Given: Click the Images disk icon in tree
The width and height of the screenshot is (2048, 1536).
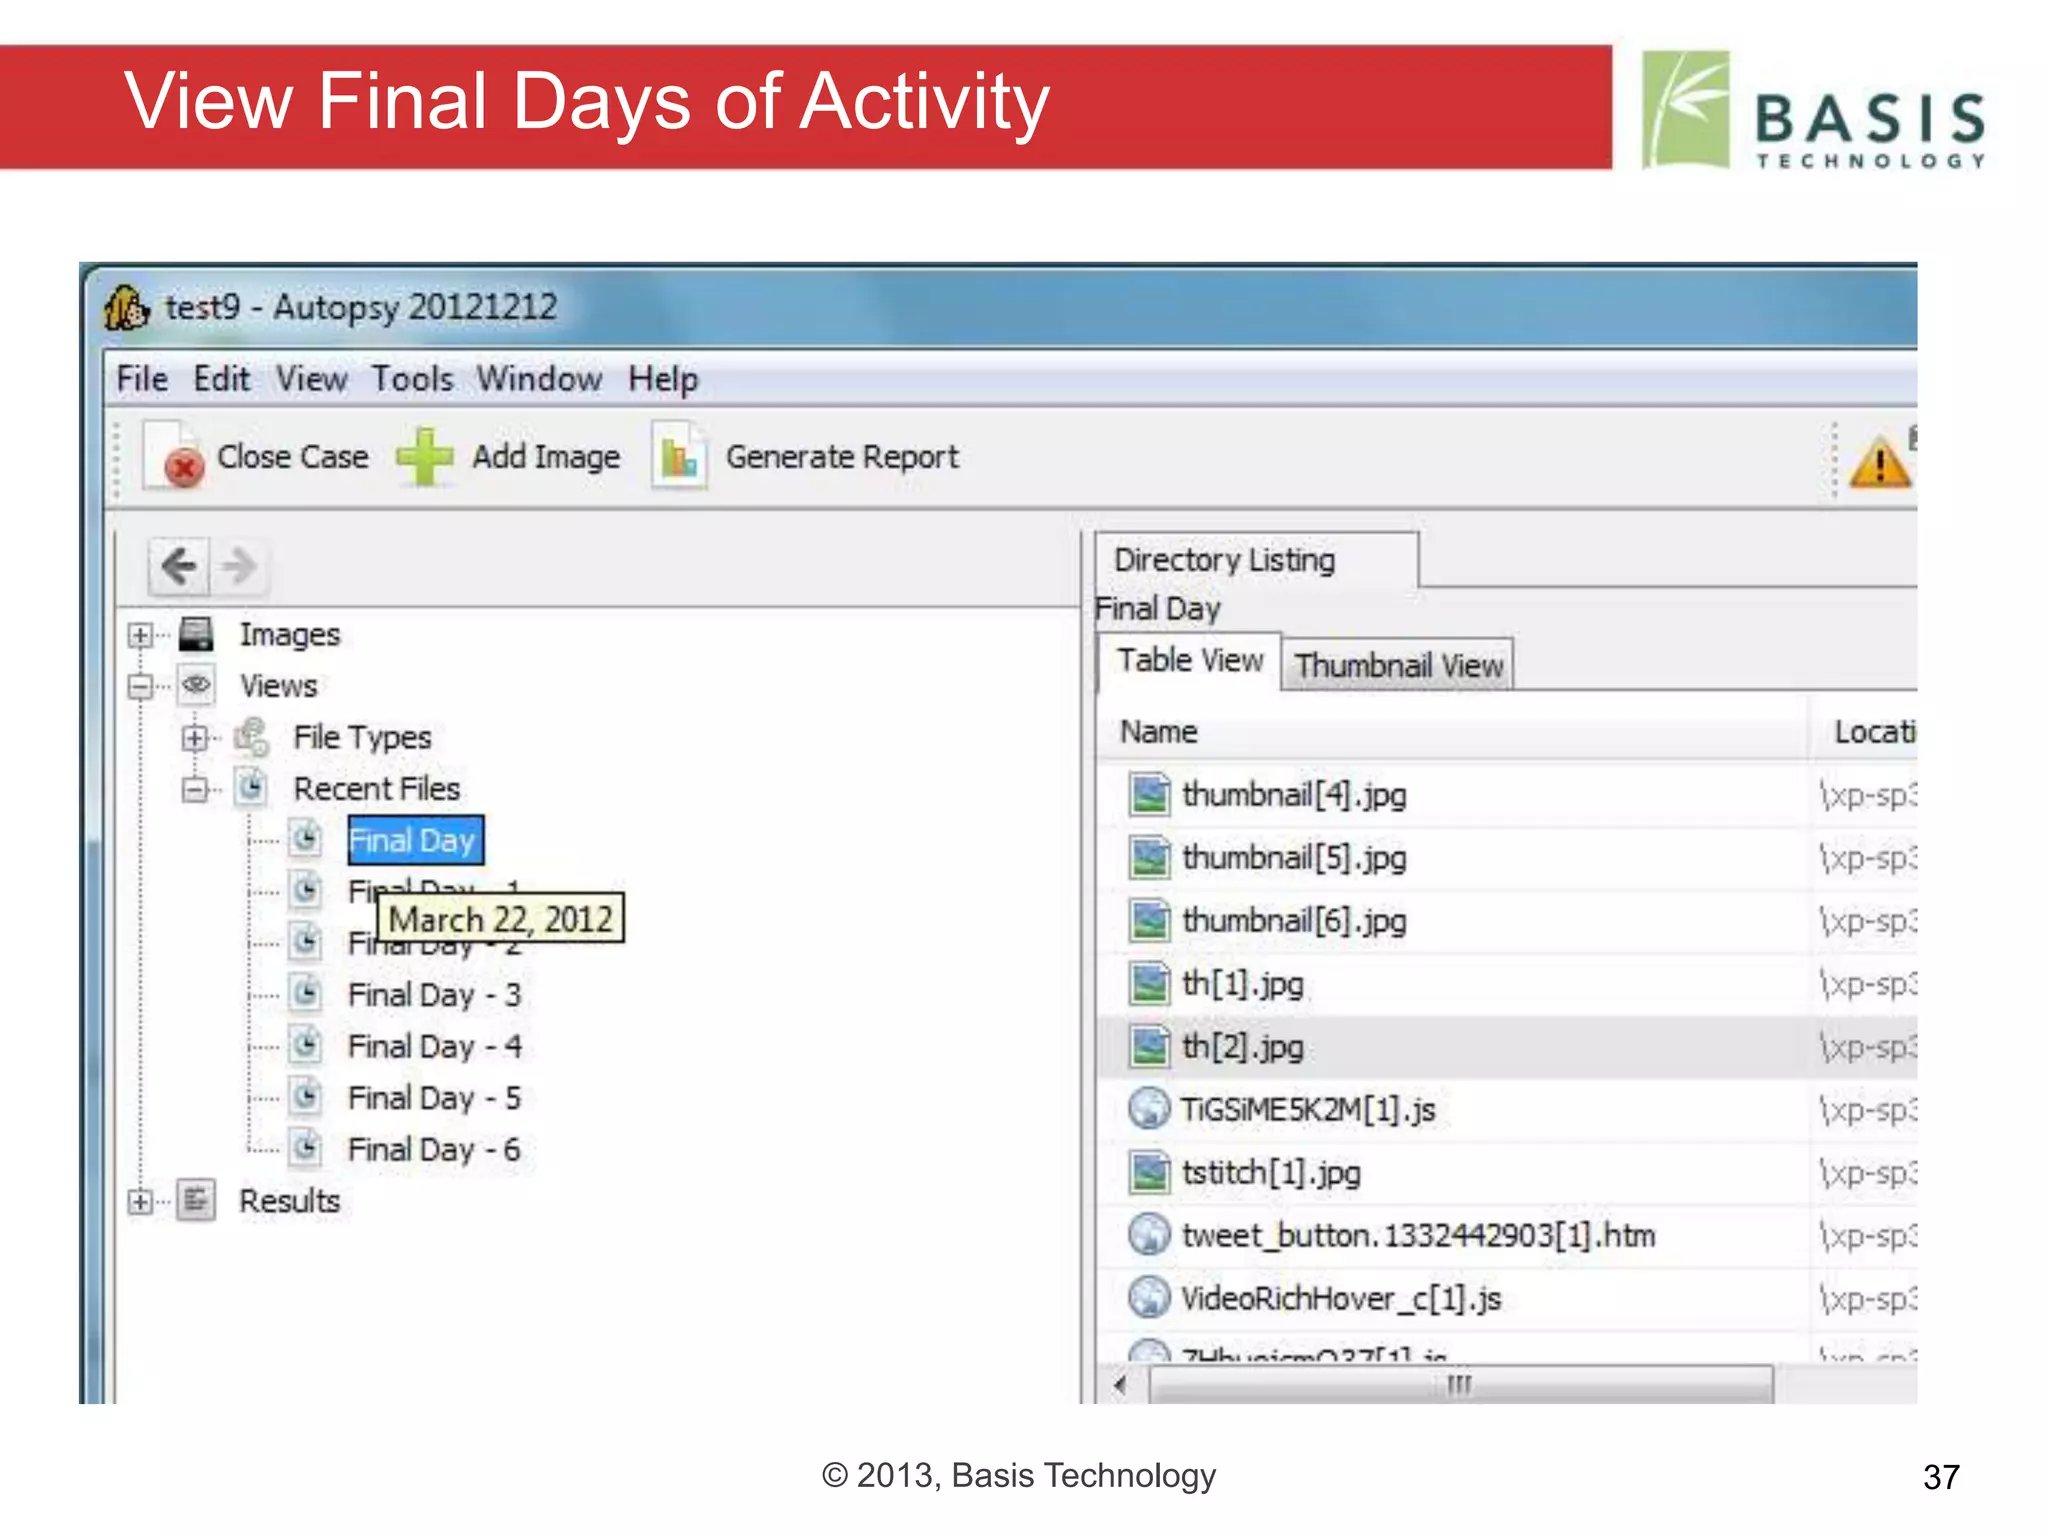Looking at the screenshot, I should point(196,634).
